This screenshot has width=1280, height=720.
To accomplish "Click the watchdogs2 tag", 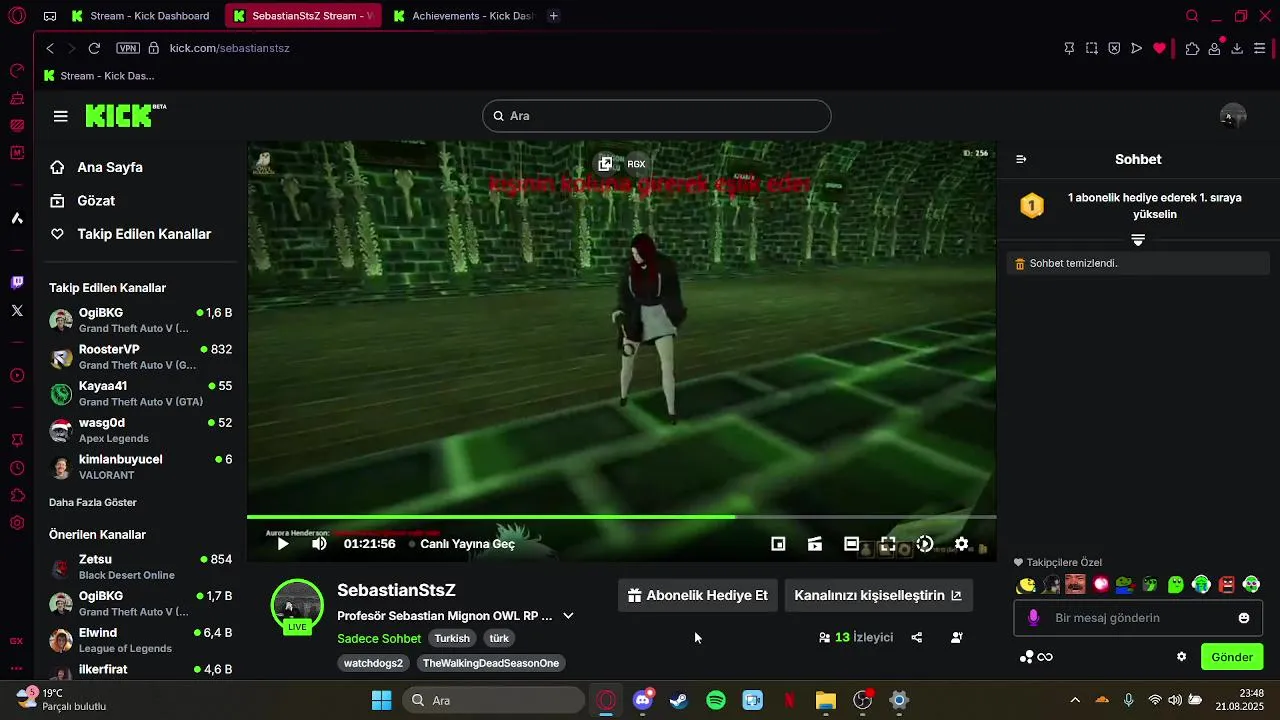I will pos(373,663).
